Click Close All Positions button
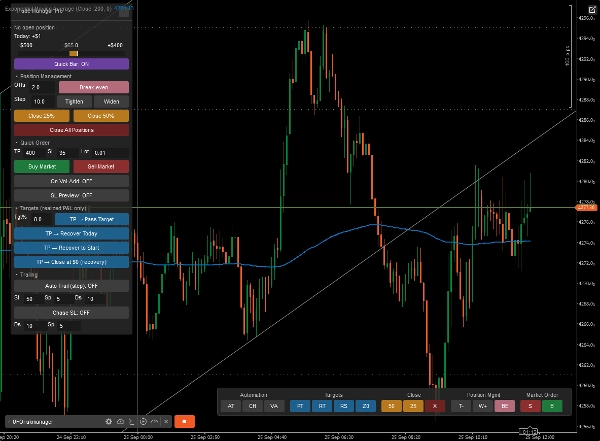Viewport: 600px width, 441px height. pyautogui.click(x=72, y=130)
